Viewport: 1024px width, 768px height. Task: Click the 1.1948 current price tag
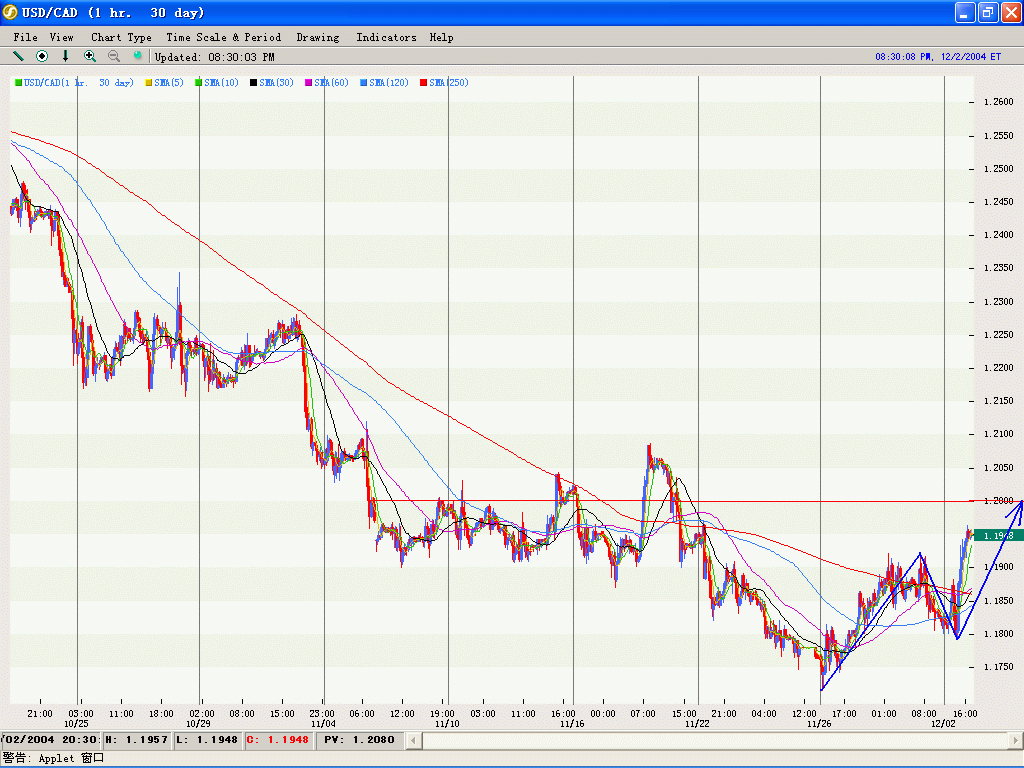998,536
